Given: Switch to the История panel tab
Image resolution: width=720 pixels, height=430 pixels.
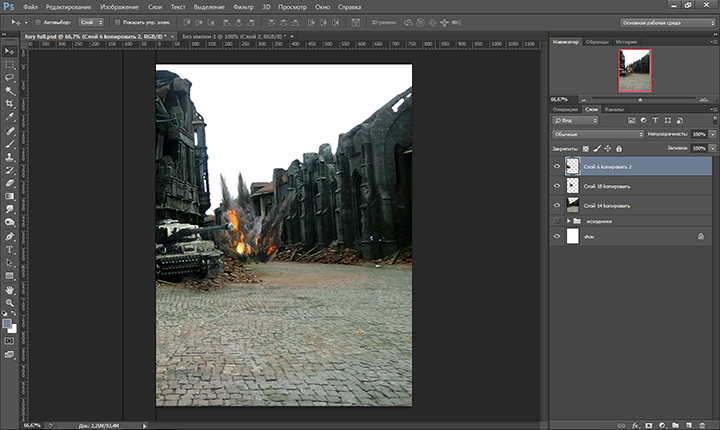Looking at the screenshot, I should pos(626,42).
